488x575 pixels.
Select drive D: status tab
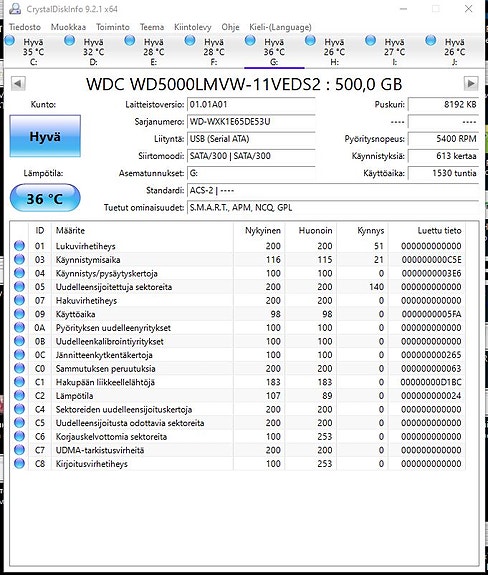tap(93, 52)
